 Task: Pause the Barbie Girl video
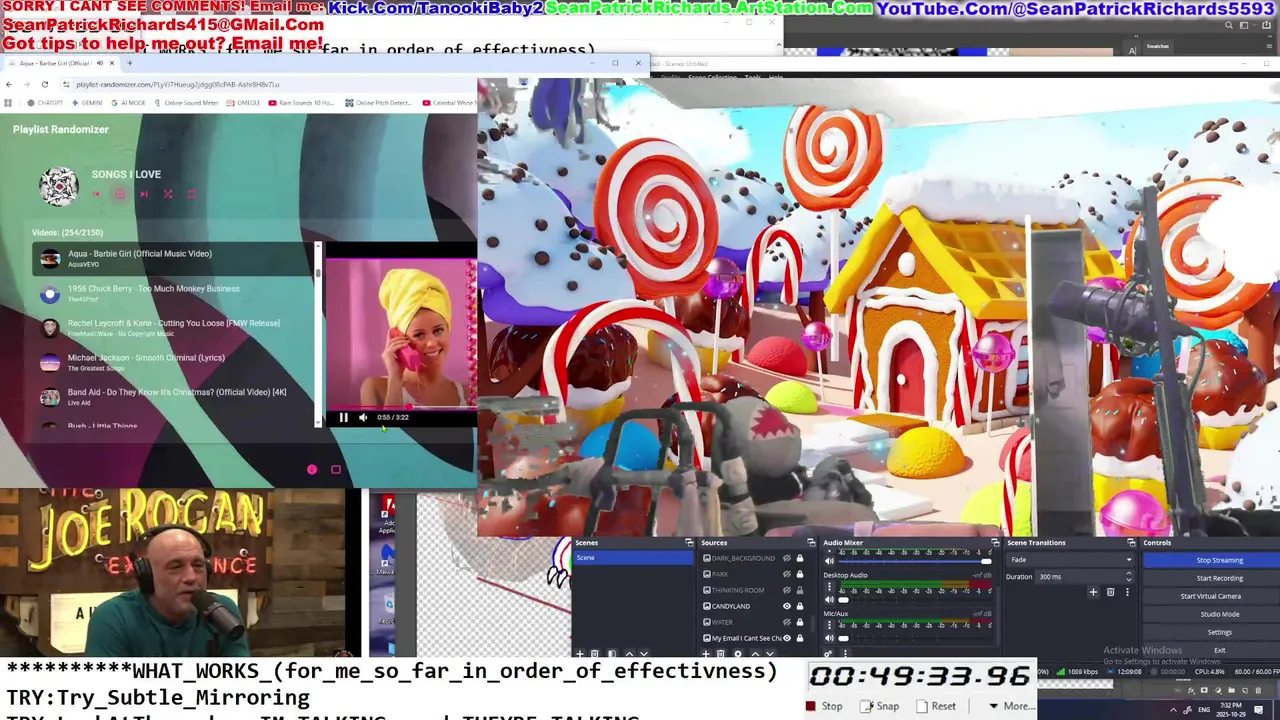(x=343, y=417)
